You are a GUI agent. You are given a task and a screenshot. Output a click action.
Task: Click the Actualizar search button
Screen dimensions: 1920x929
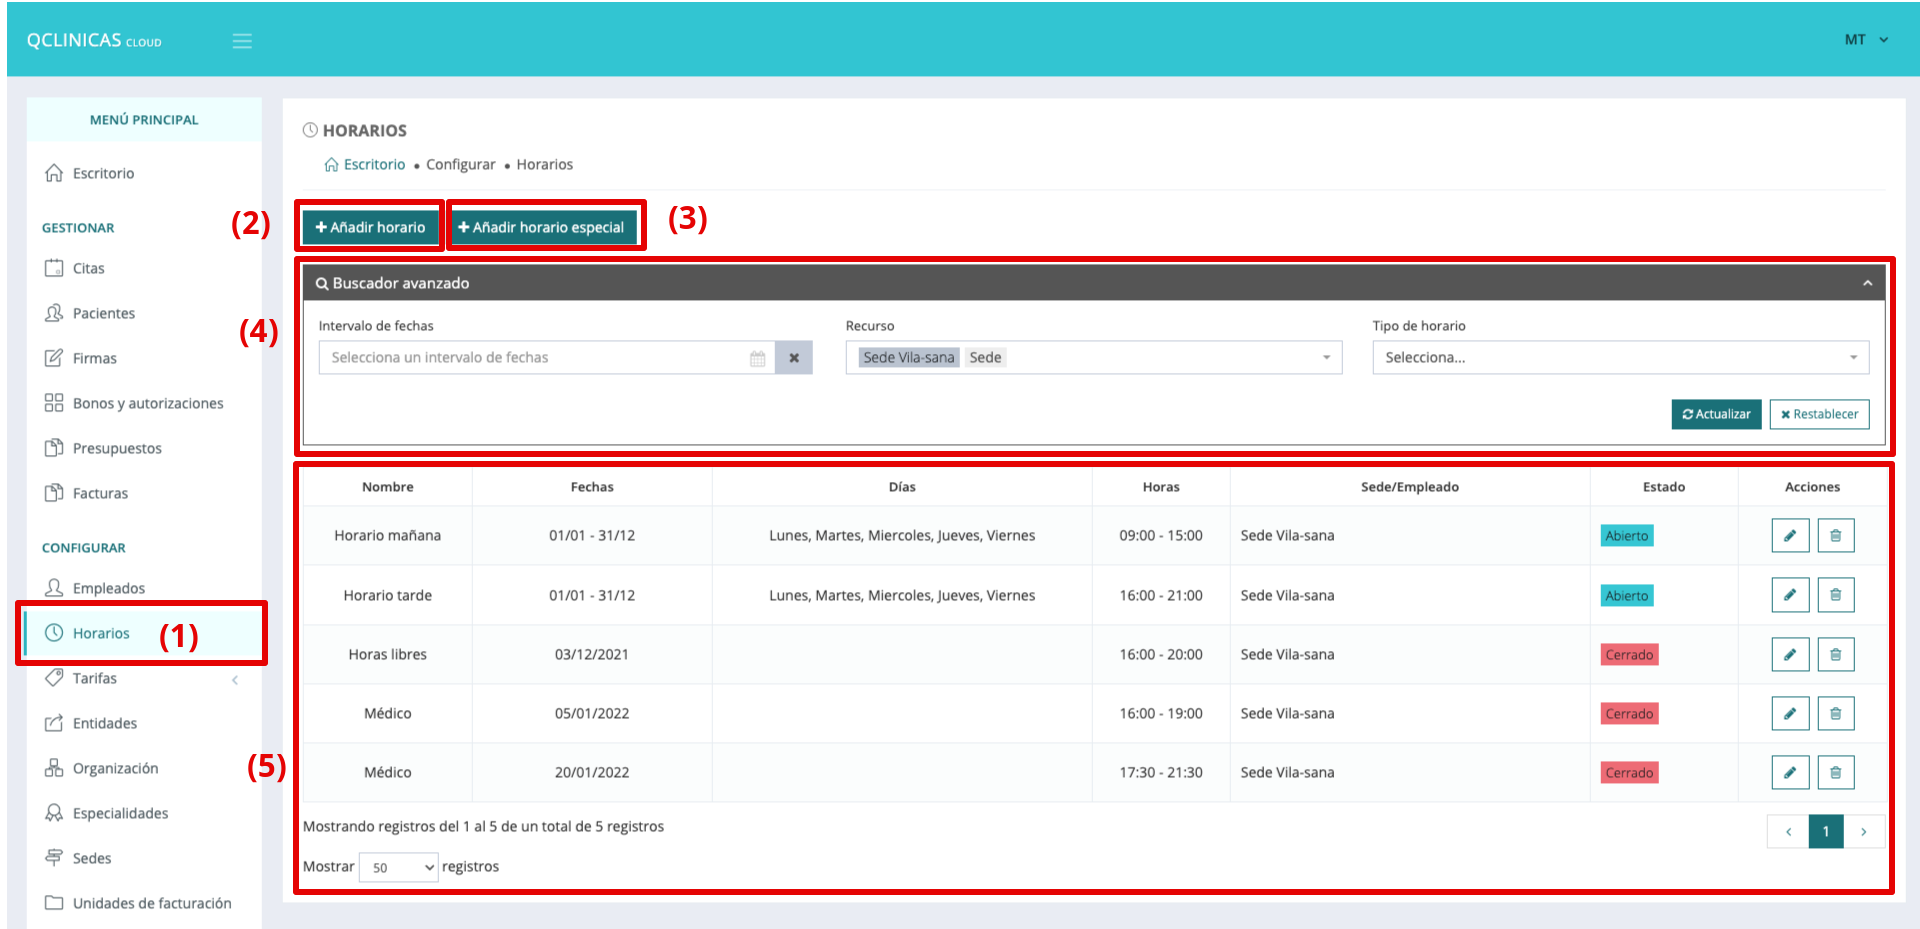point(1716,415)
